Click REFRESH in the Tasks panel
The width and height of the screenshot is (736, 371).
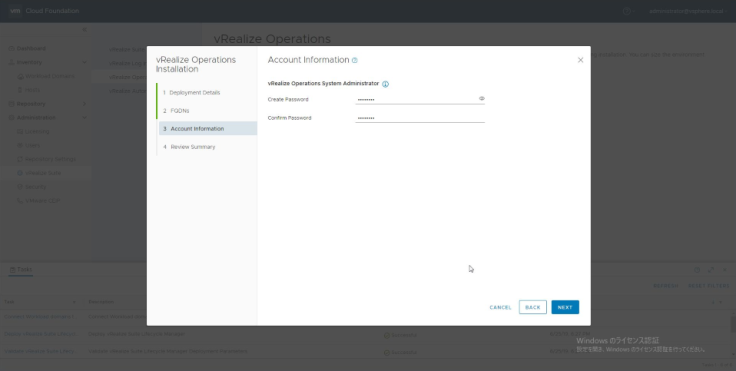(666, 286)
